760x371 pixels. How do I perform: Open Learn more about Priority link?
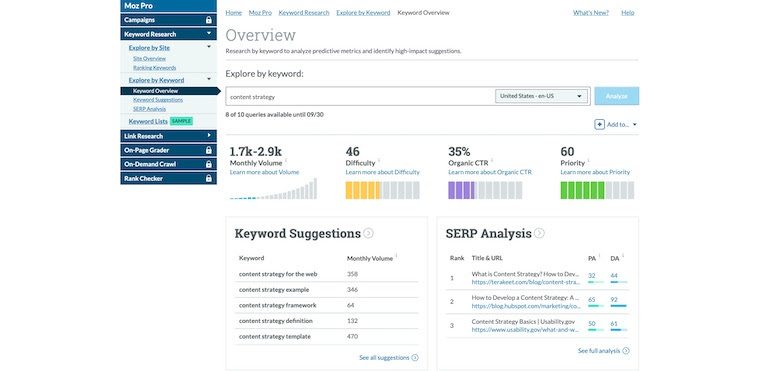point(595,172)
